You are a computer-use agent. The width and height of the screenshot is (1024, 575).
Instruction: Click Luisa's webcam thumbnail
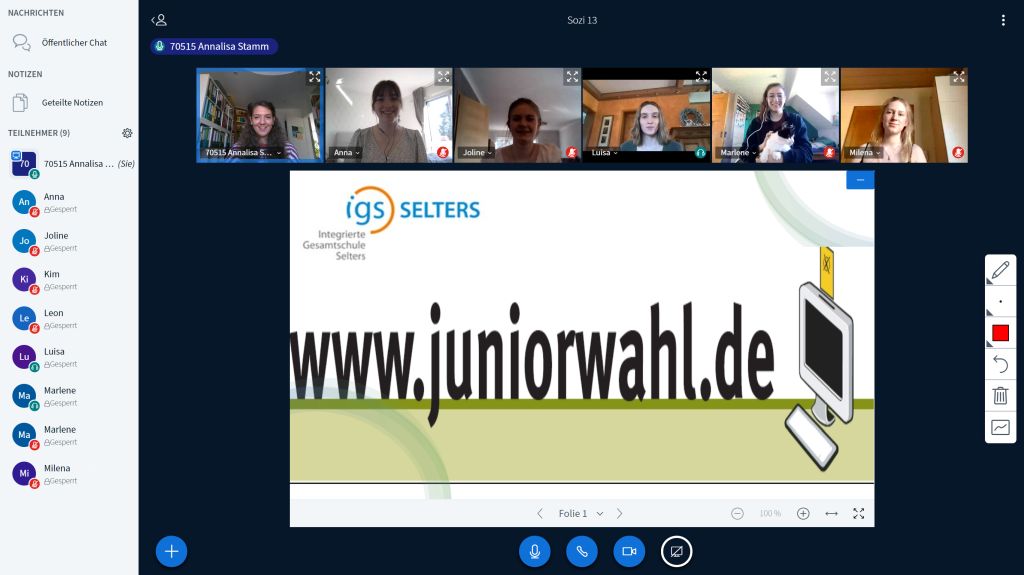[646, 115]
